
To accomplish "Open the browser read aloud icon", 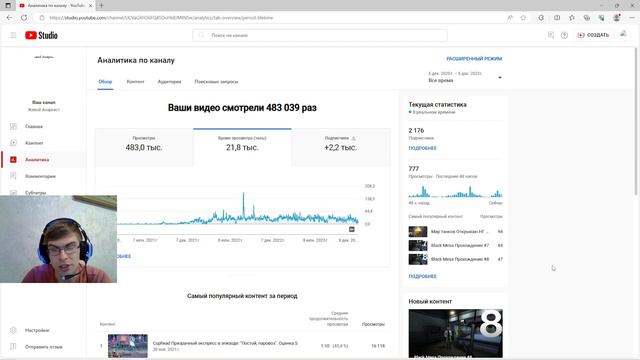I will (510, 18).
